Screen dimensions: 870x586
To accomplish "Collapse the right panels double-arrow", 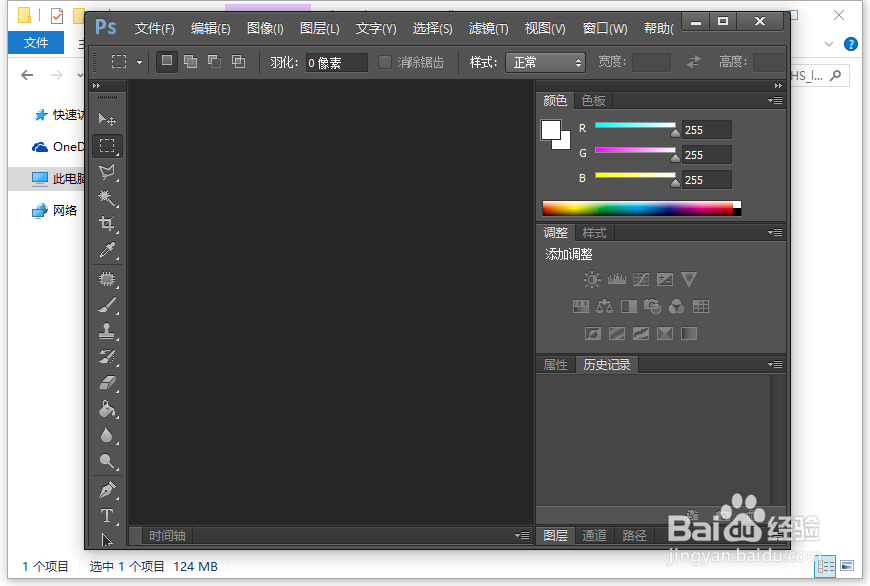I will tap(778, 85).
